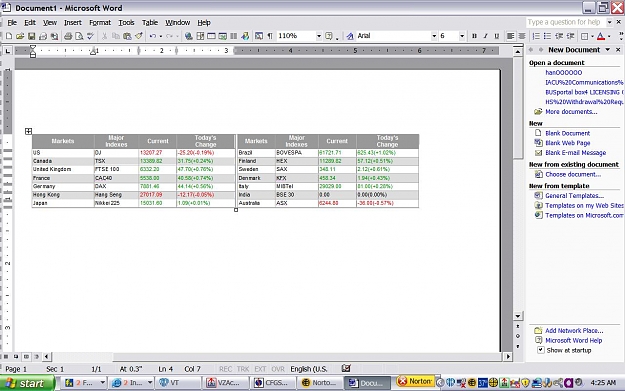The width and height of the screenshot is (625, 391).
Task: Select the Format Painter brush icon
Action: click(138, 36)
